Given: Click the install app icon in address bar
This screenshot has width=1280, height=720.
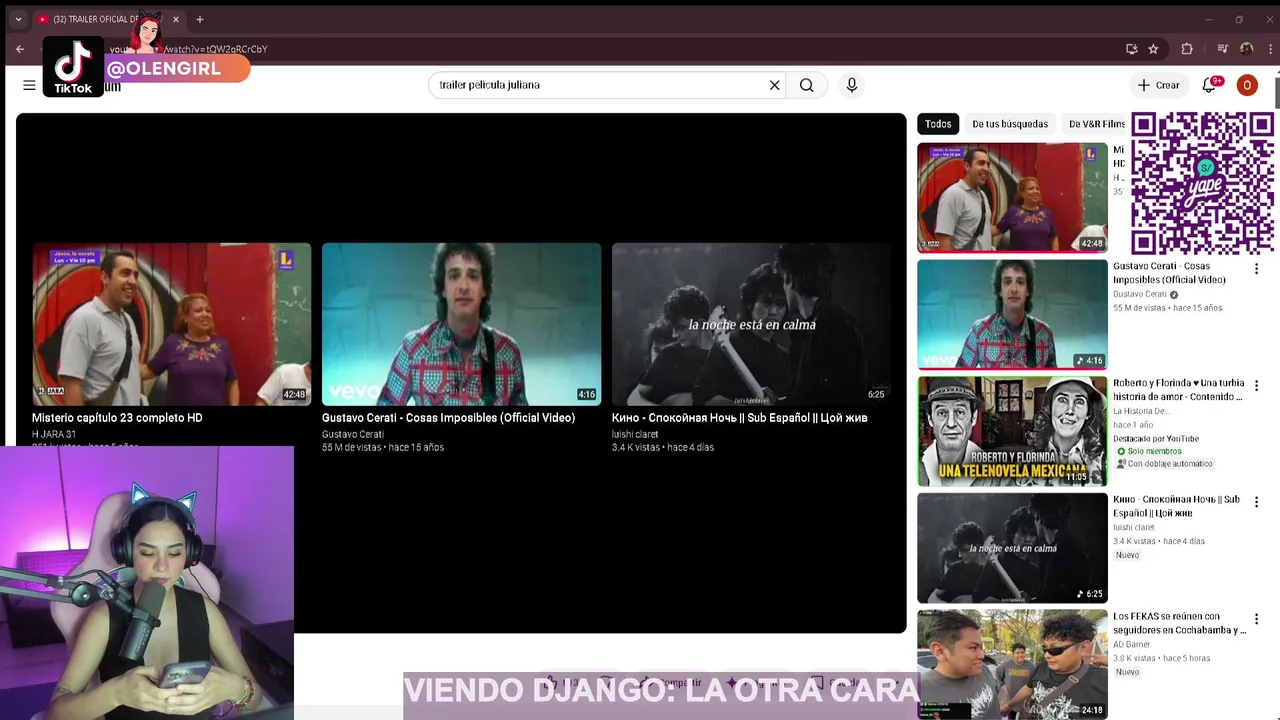Looking at the screenshot, I should 1131,49.
